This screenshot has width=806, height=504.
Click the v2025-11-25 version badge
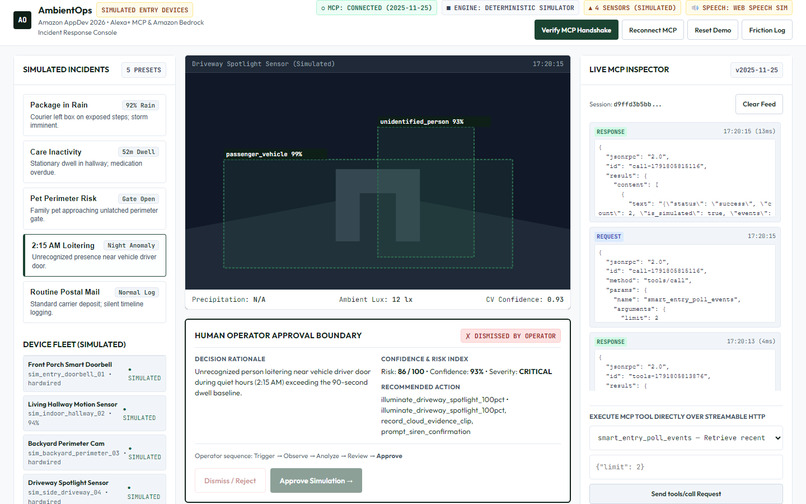click(756, 70)
